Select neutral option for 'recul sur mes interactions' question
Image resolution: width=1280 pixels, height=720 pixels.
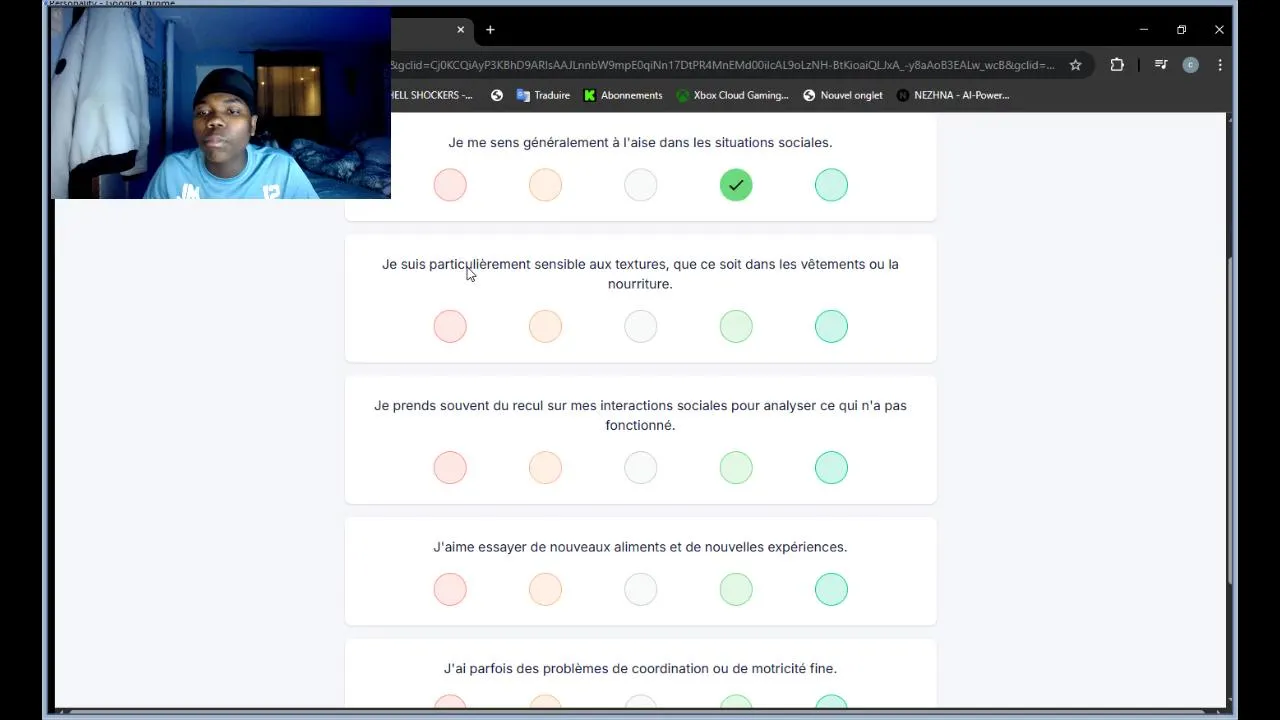click(641, 468)
